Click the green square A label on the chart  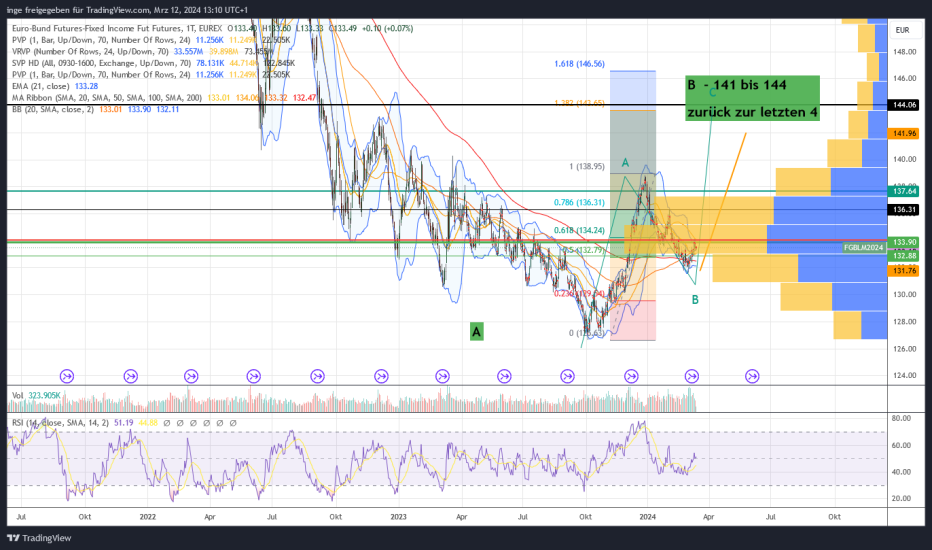pos(477,331)
